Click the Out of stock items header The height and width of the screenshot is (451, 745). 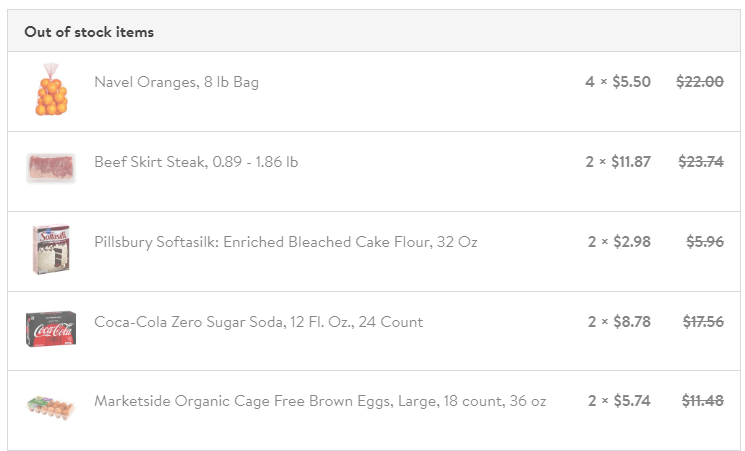(x=89, y=32)
